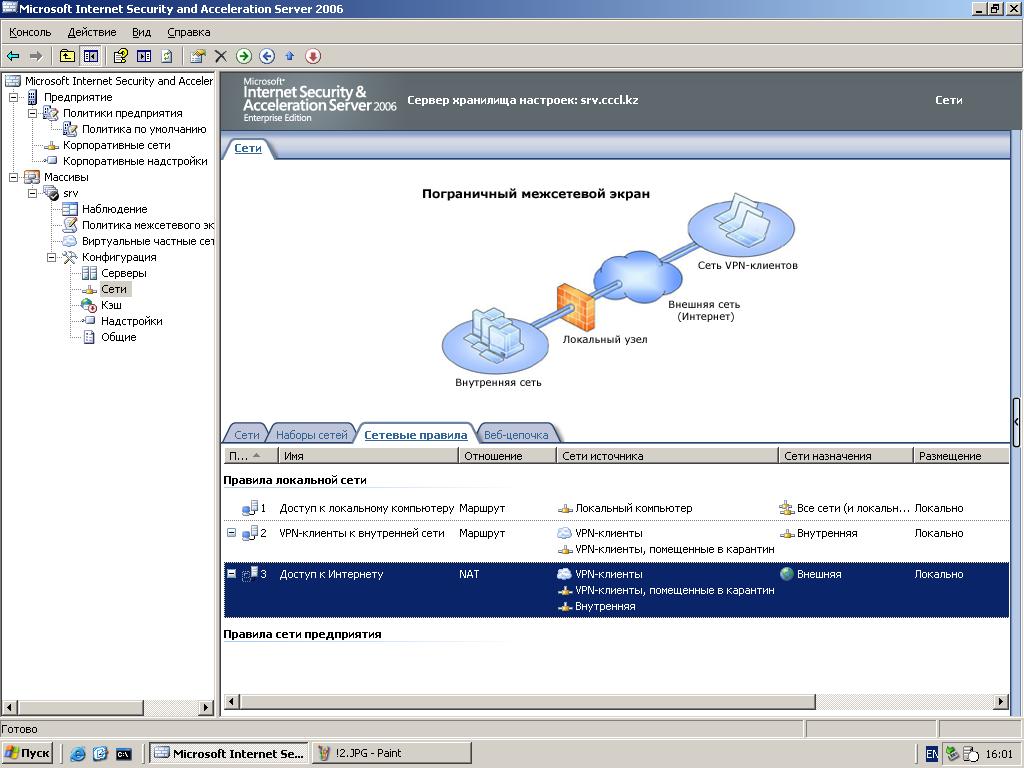Viewport: 1024px width, 768px height.
Task: Click the Up One Level folder icon
Action: click(67, 56)
